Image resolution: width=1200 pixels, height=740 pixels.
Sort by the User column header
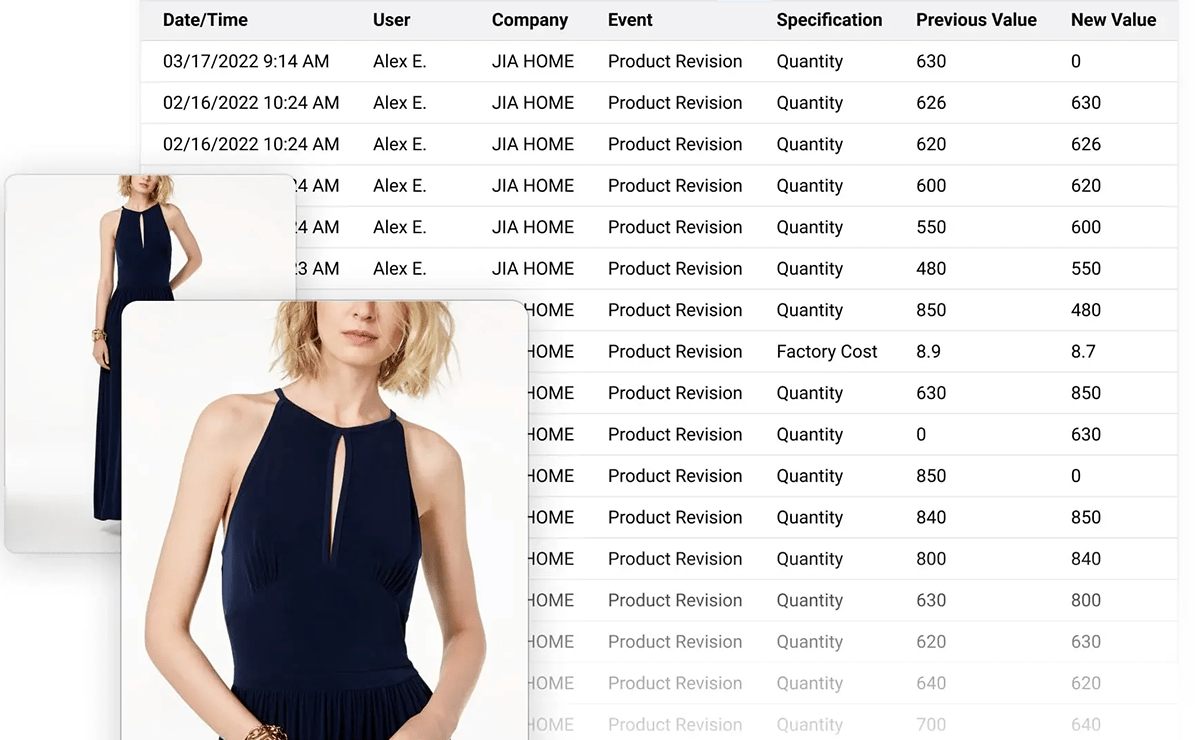(391, 20)
